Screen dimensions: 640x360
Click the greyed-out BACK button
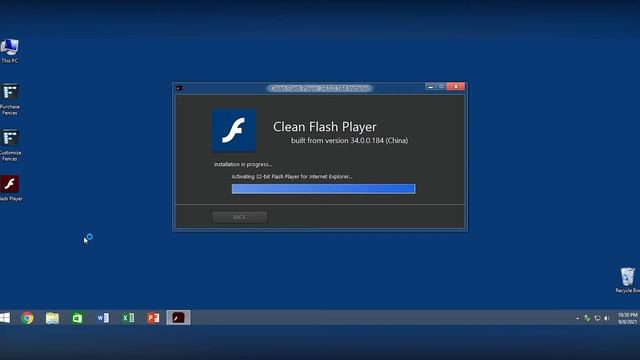[x=240, y=217]
